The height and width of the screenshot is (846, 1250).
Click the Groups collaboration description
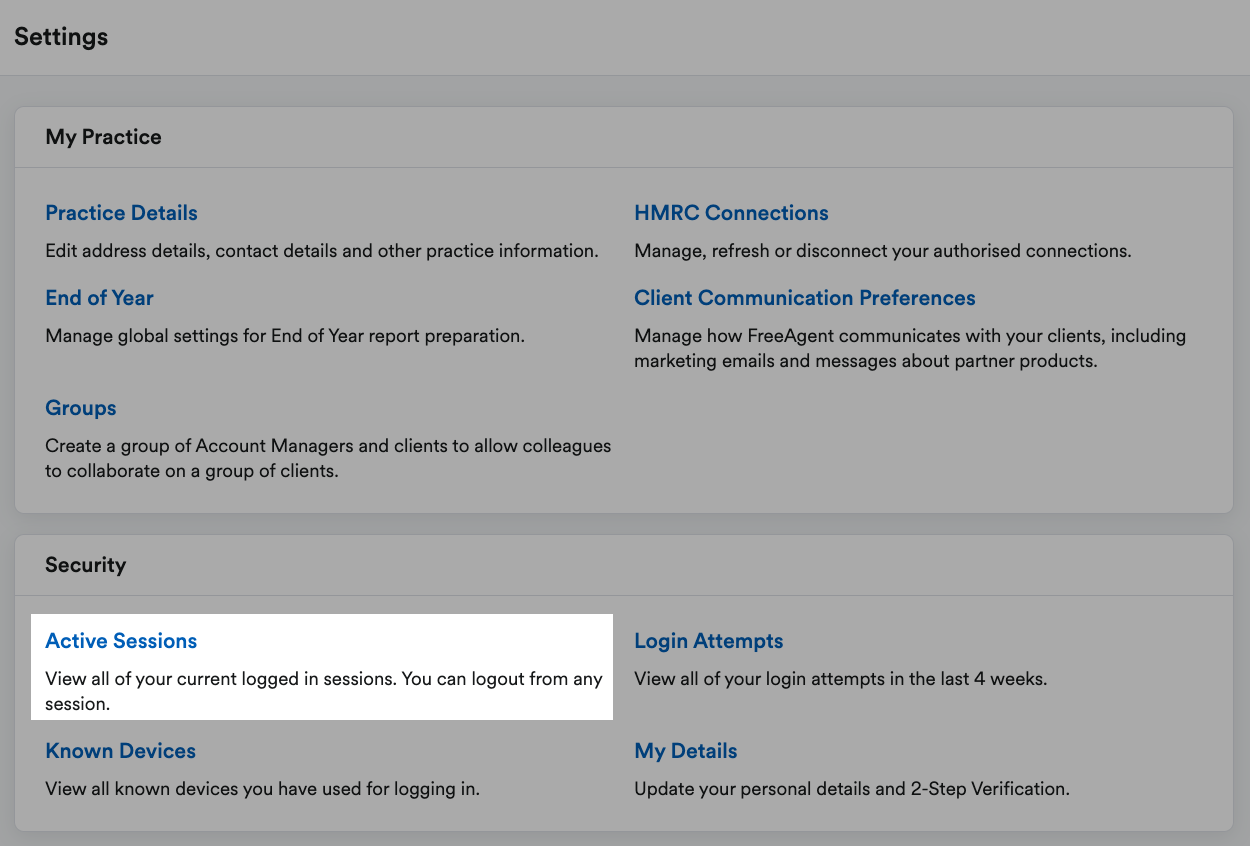tap(328, 458)
